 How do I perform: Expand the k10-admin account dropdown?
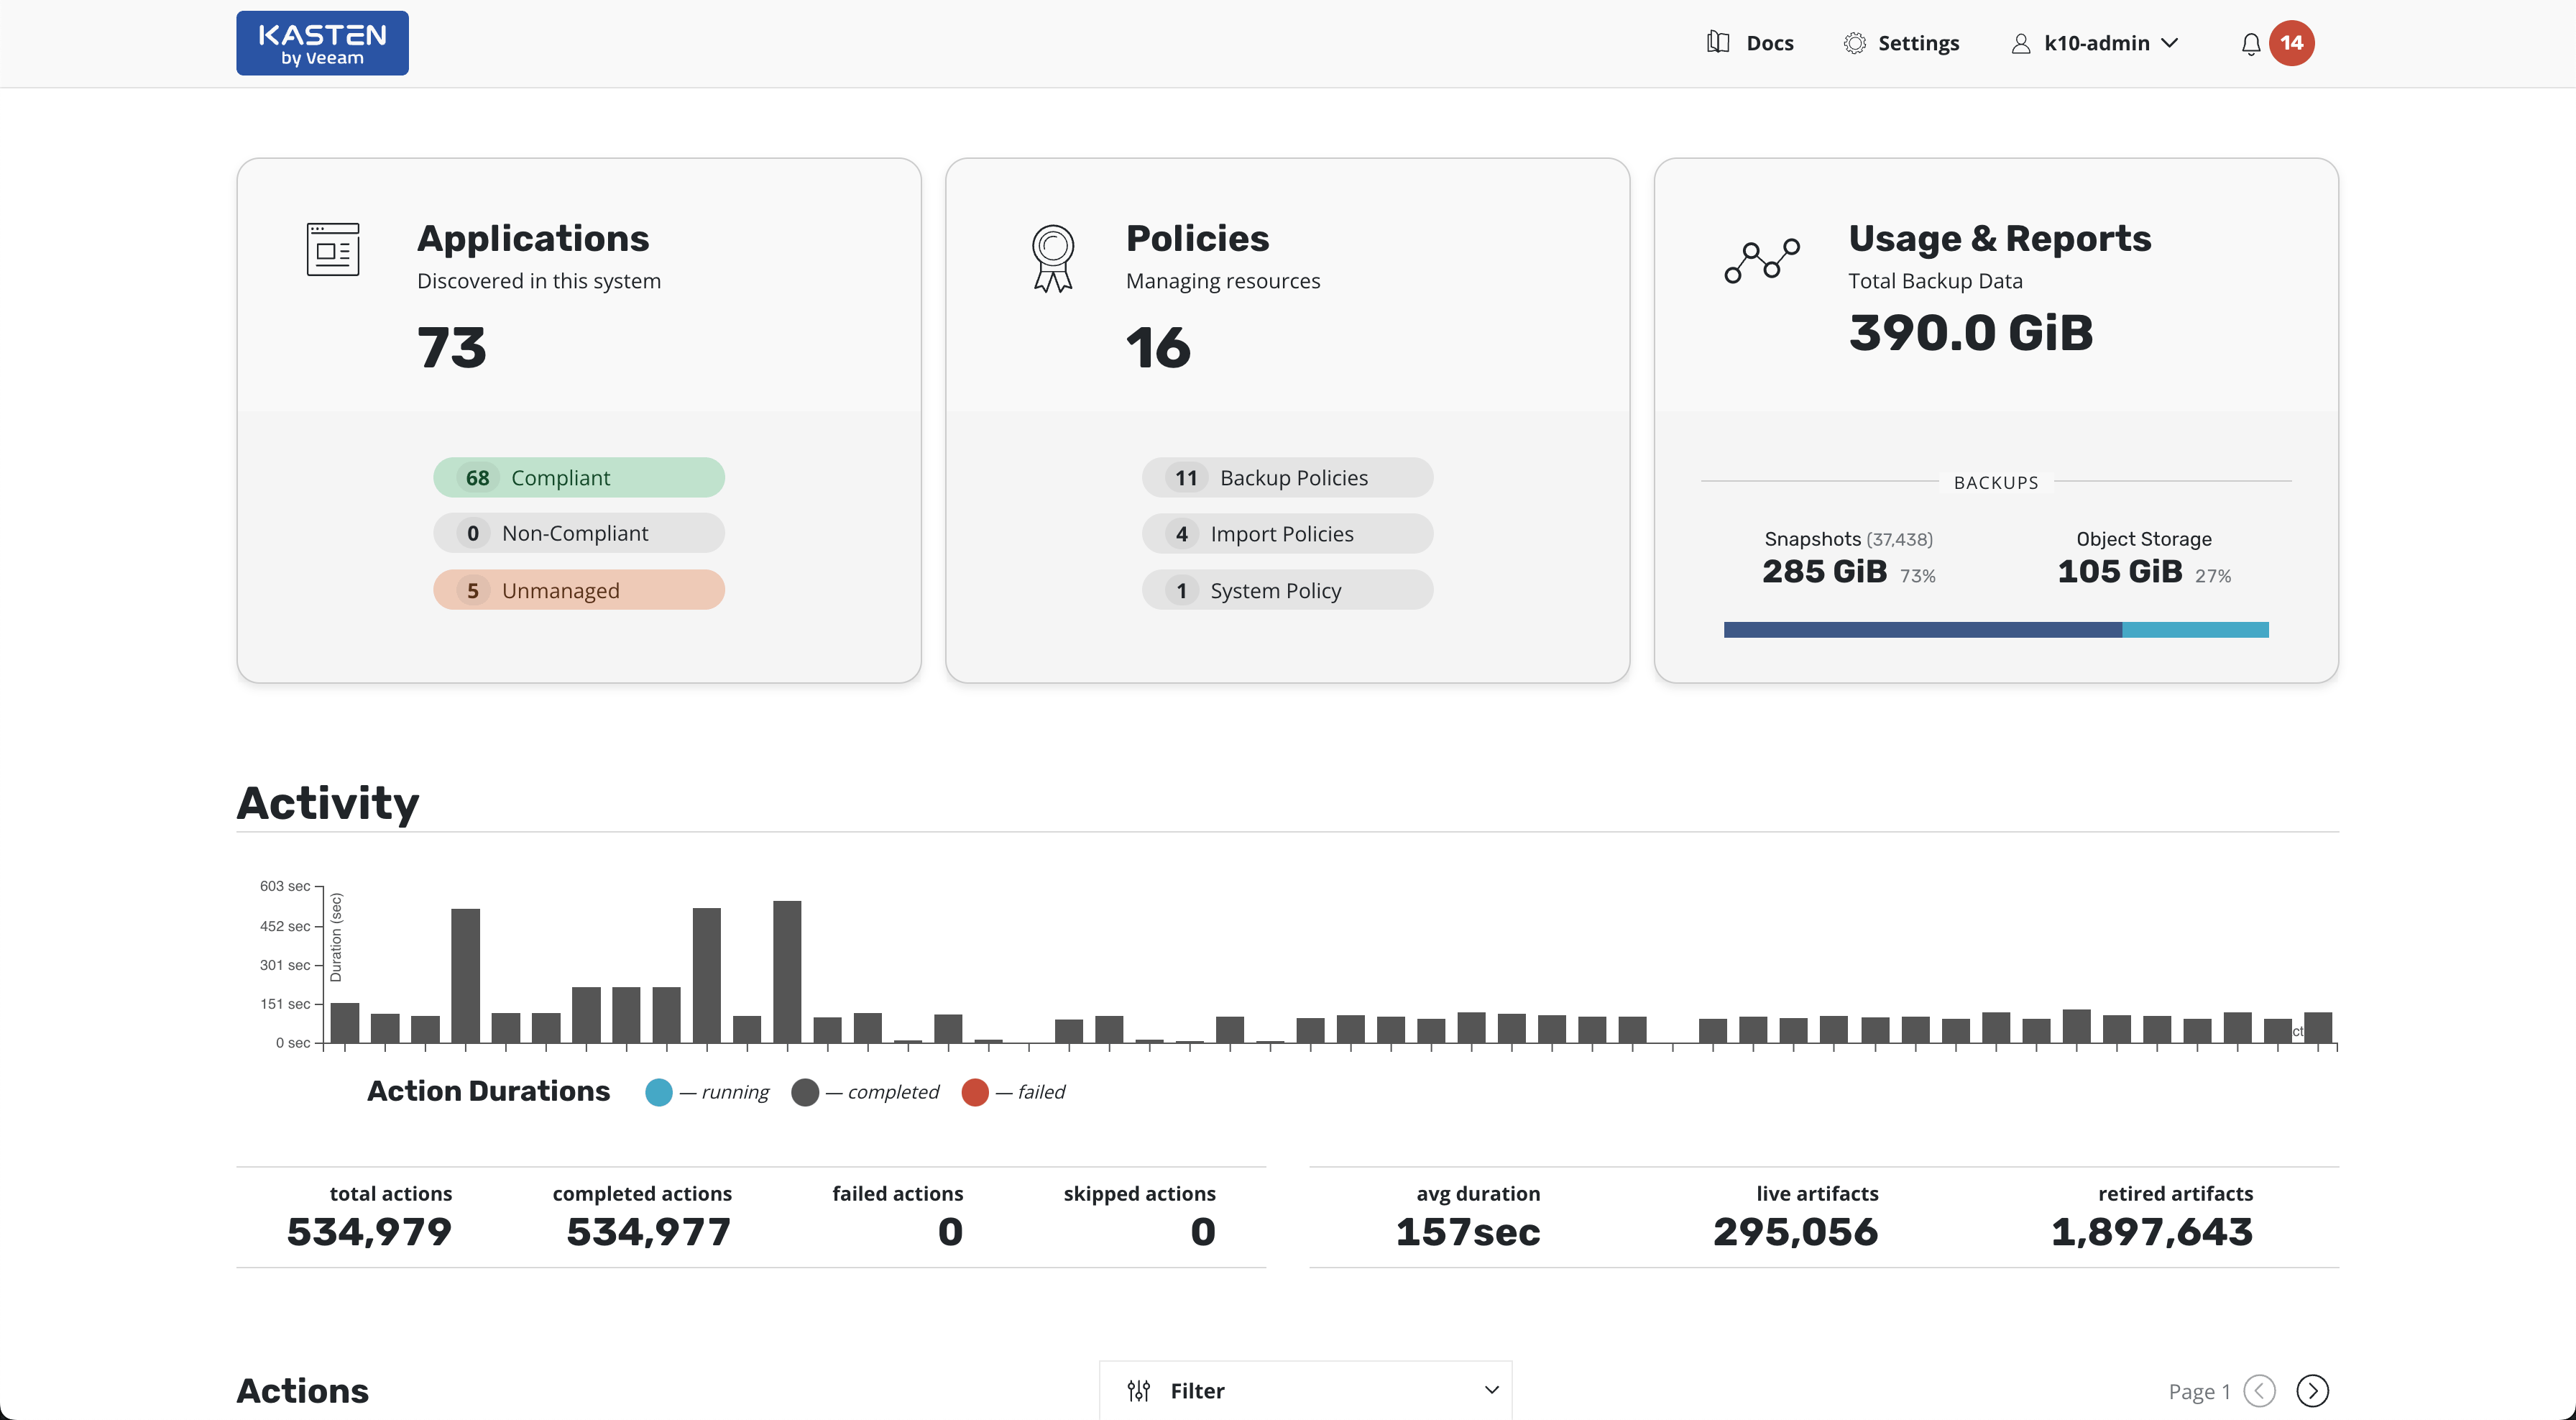2170,42
